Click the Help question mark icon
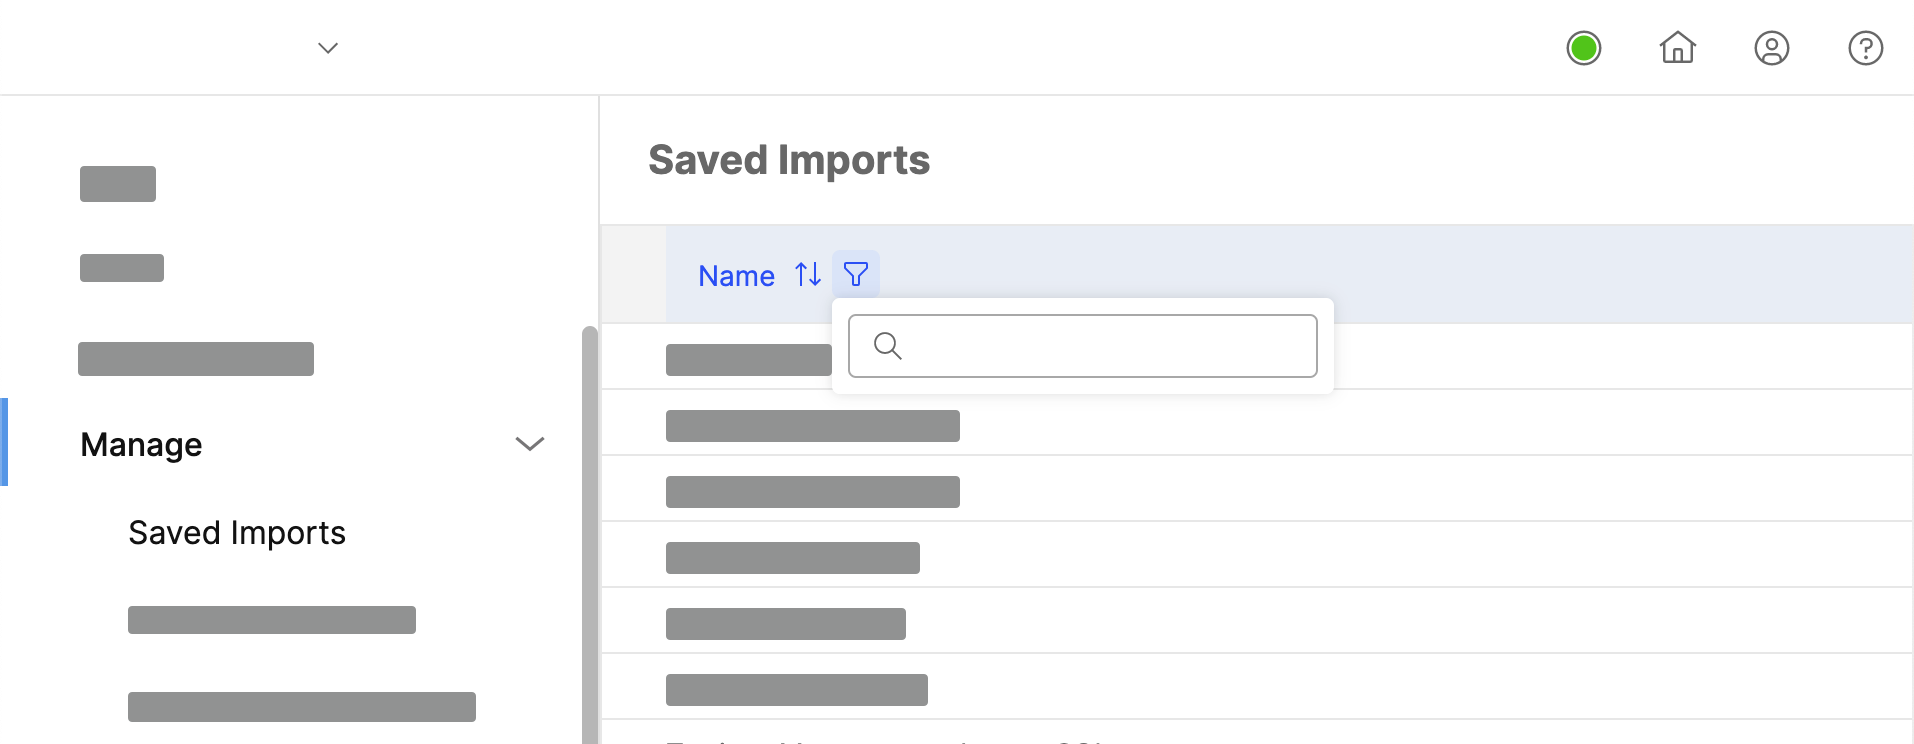This screenshot has width=1914, height=744. coord(1865,47)
